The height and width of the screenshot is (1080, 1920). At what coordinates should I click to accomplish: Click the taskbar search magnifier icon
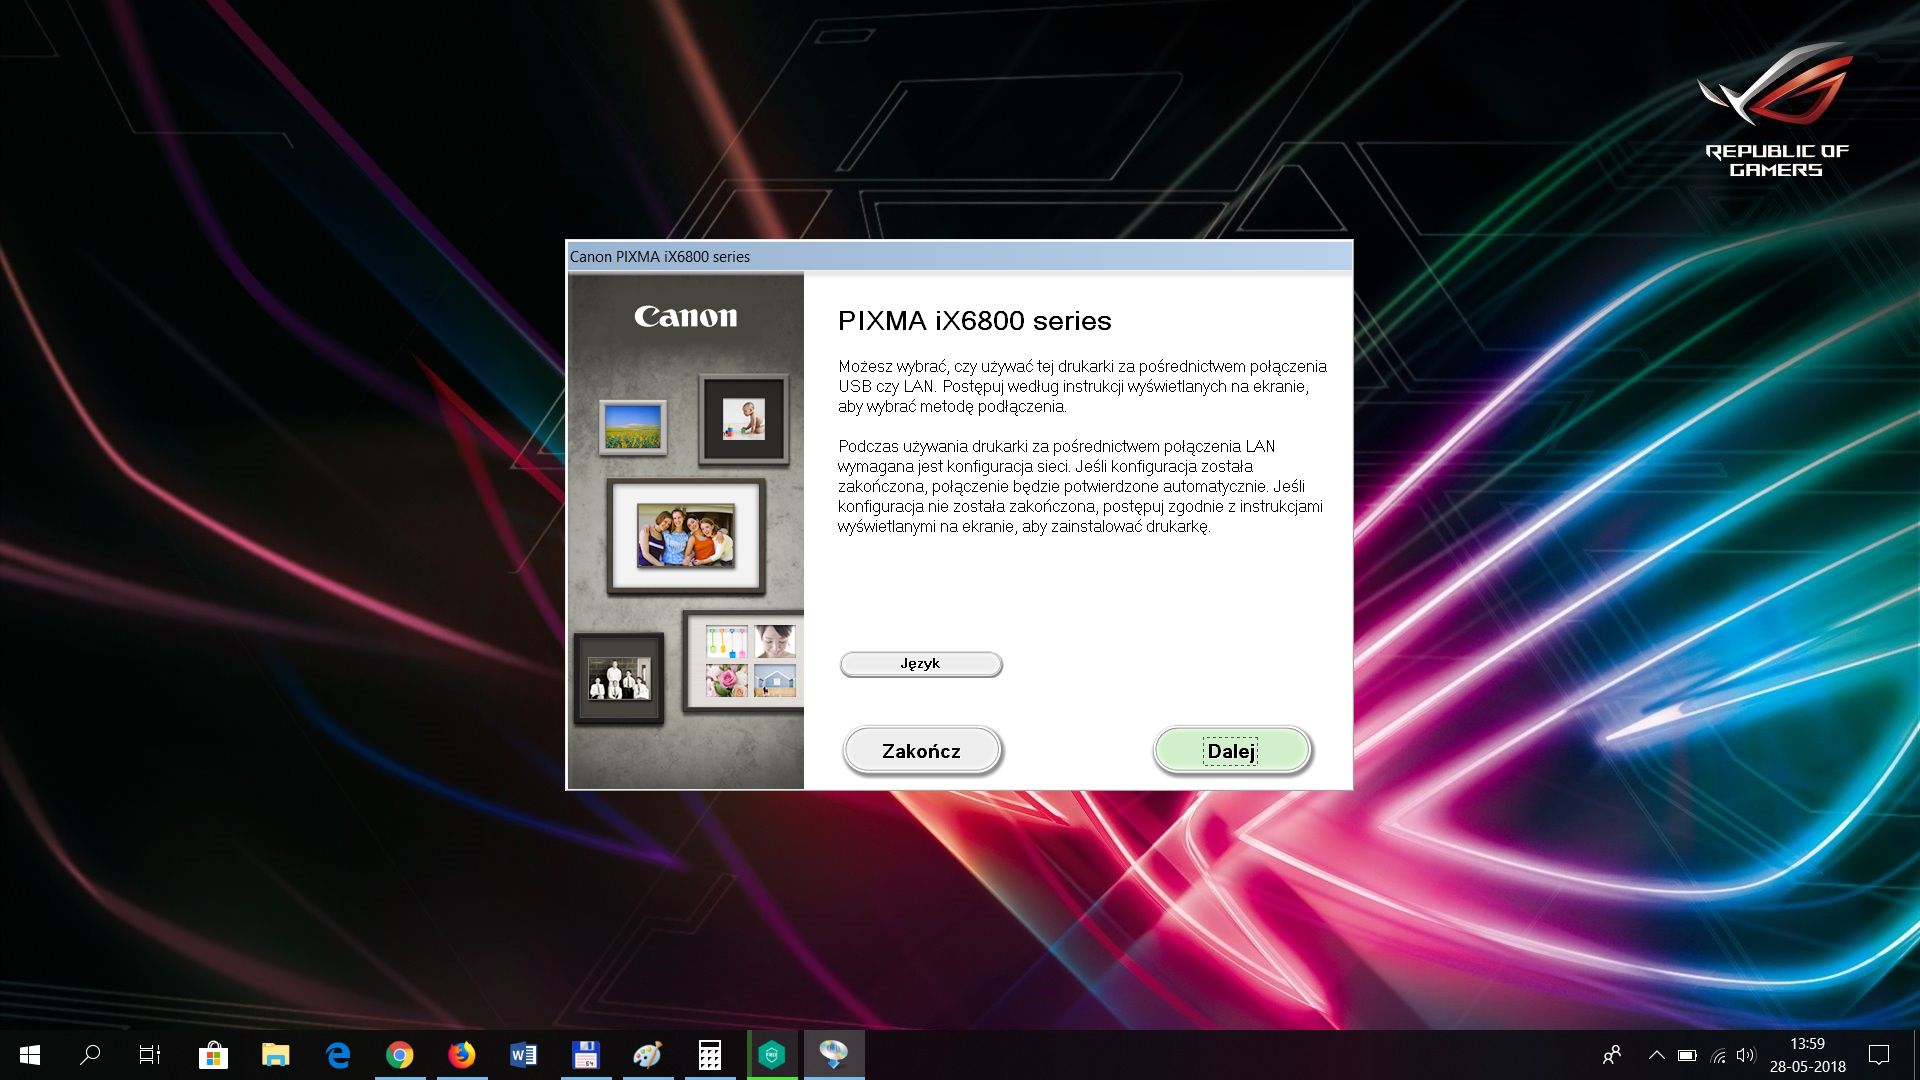[x=90, y=1055]
